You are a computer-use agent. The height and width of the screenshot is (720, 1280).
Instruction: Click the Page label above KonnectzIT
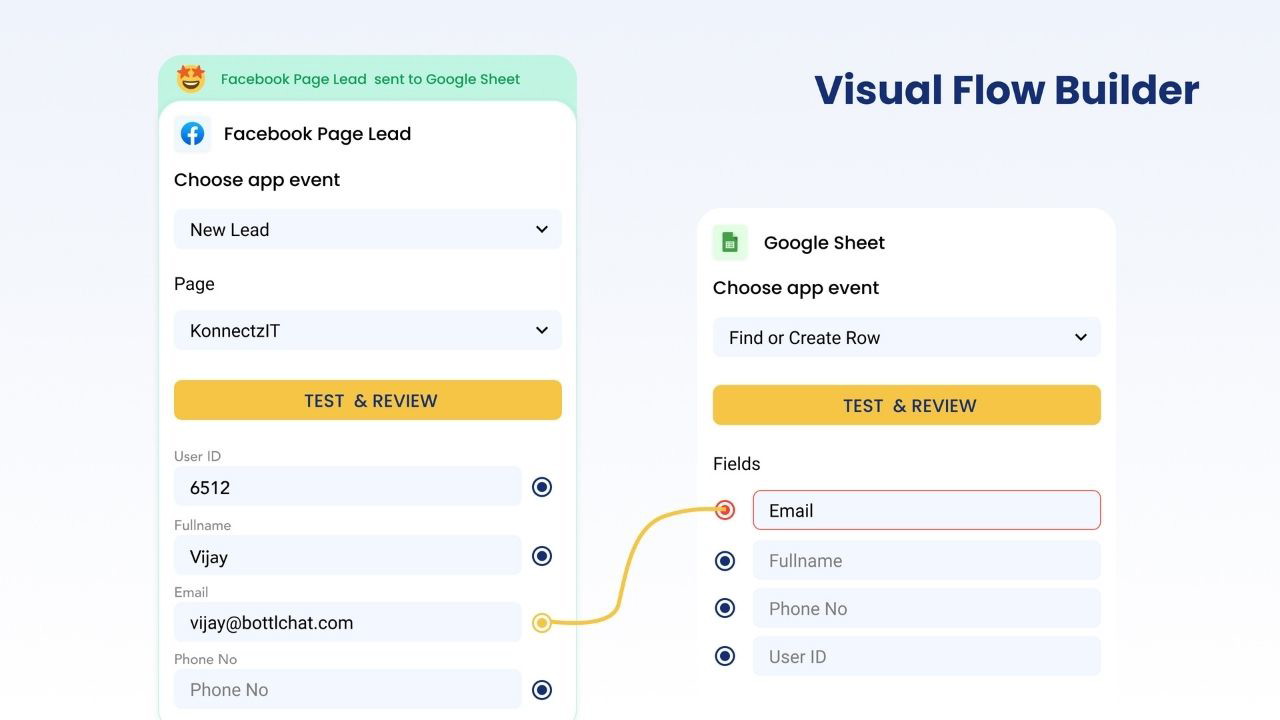point(194,284)
